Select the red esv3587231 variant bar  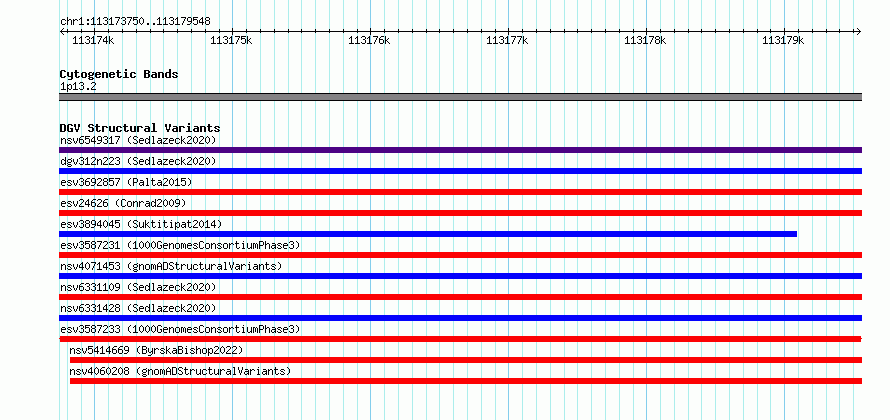tap(460, 255)
